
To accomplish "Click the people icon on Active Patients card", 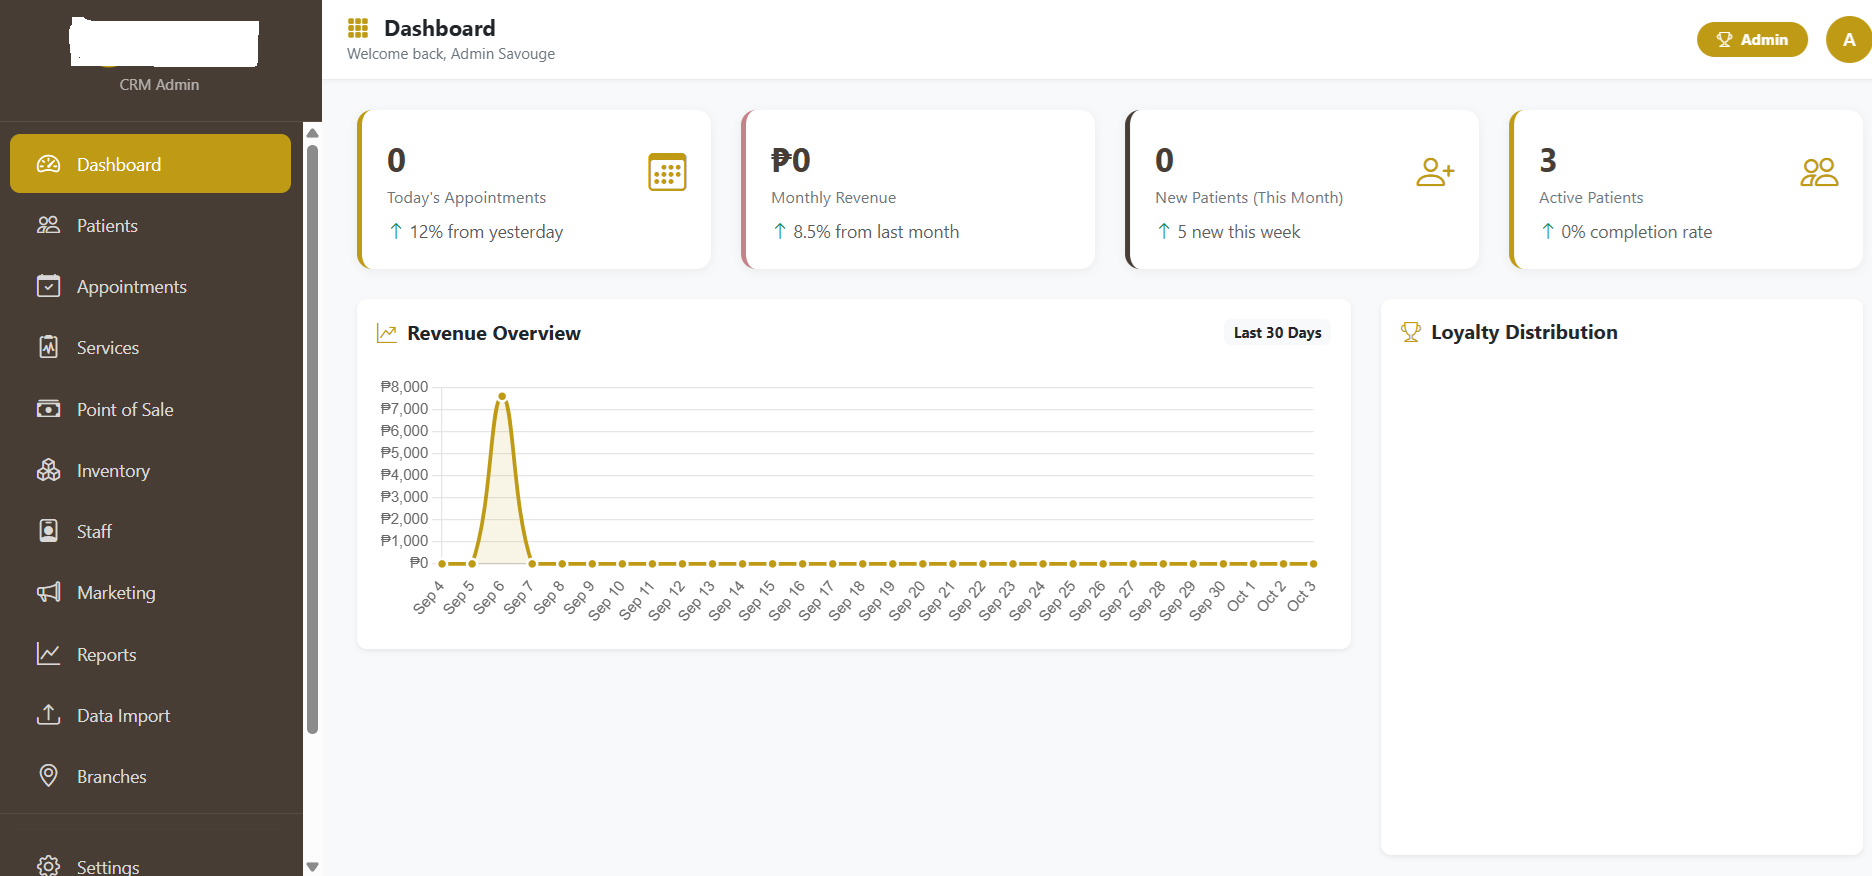I will [1819, 172].
